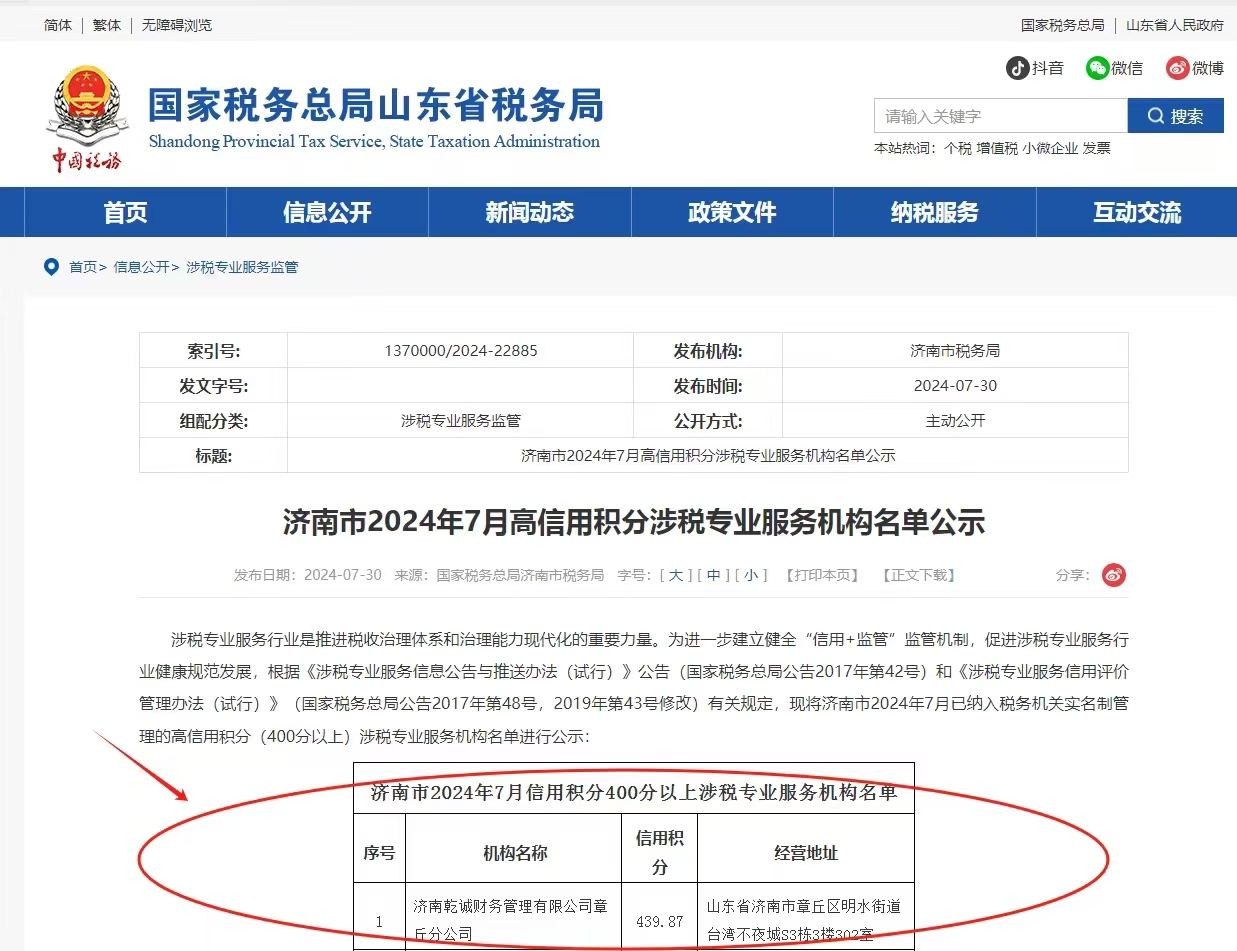Screen dimensions: 1237x951
Task: Click the 机构名称 column header
Action: [515, 853]
